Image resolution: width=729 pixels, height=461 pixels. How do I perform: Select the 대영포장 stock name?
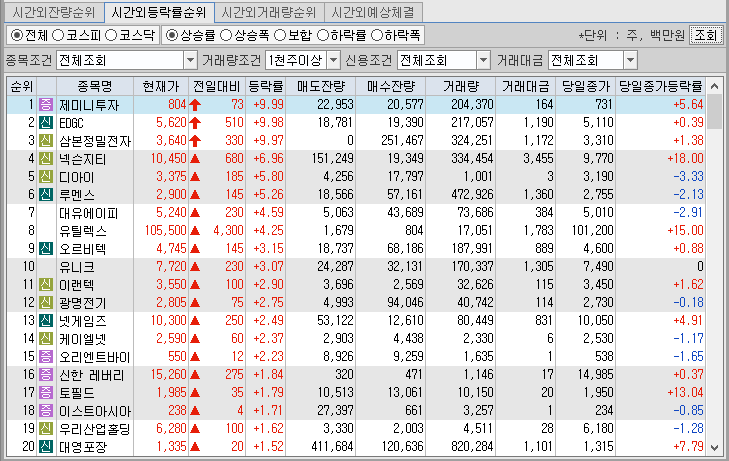click(83, 447)
